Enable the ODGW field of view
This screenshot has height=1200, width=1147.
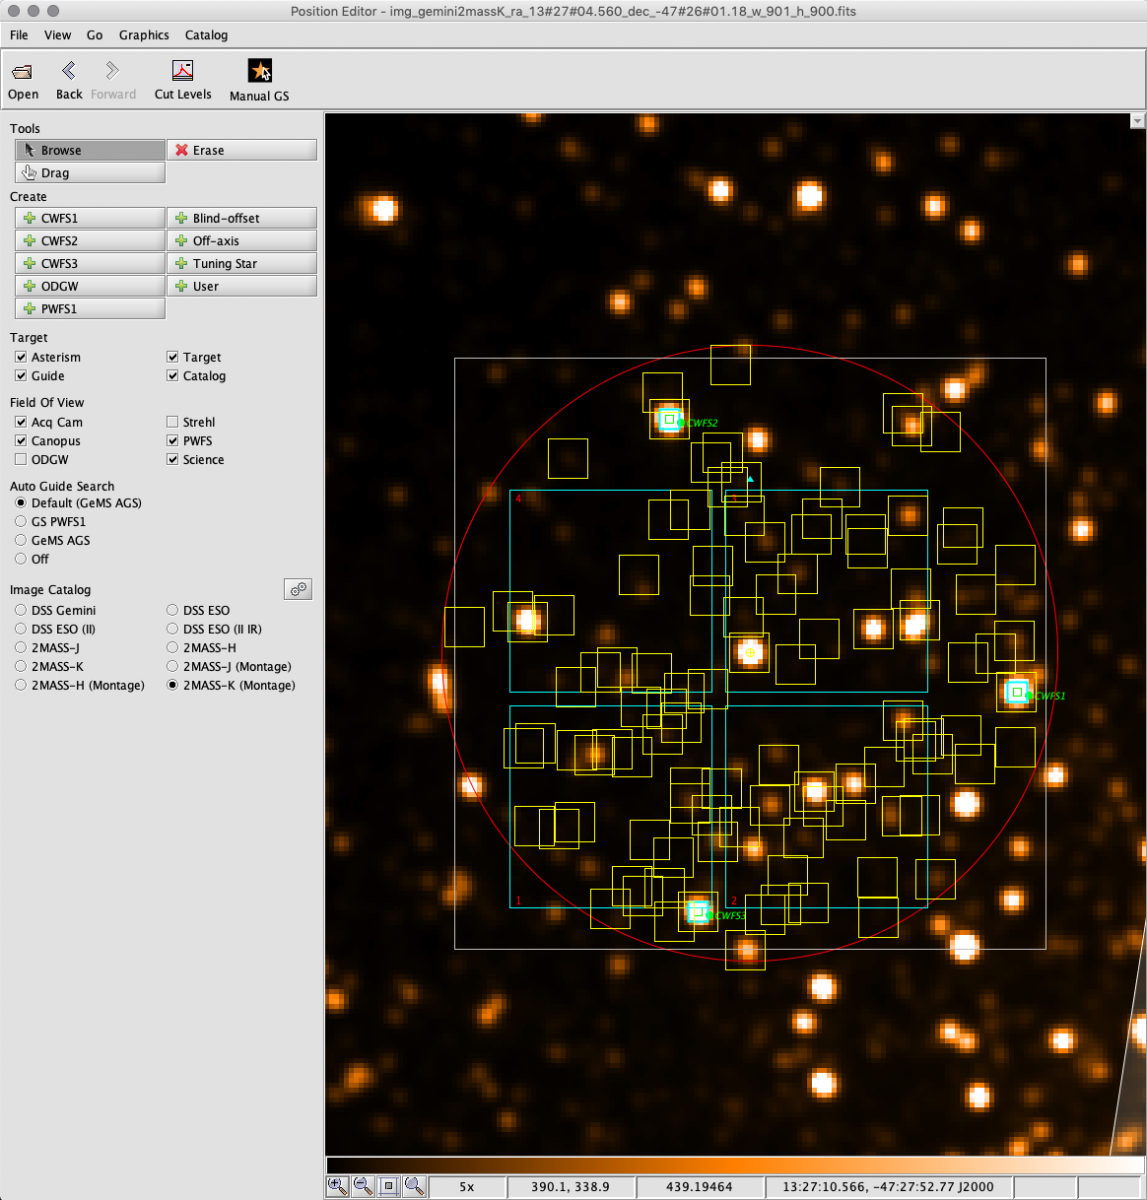pos(21,460)
